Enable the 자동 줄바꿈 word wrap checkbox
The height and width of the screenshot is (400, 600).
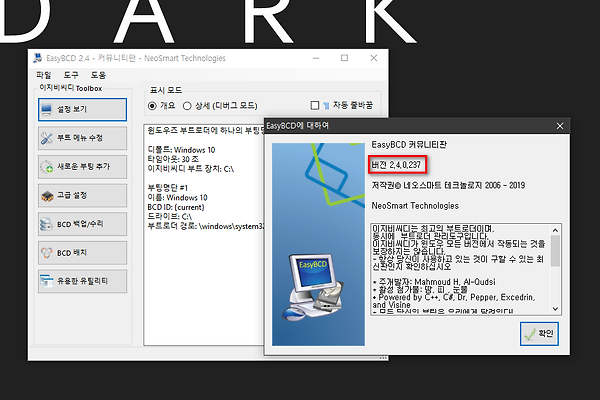pos(315,105)
